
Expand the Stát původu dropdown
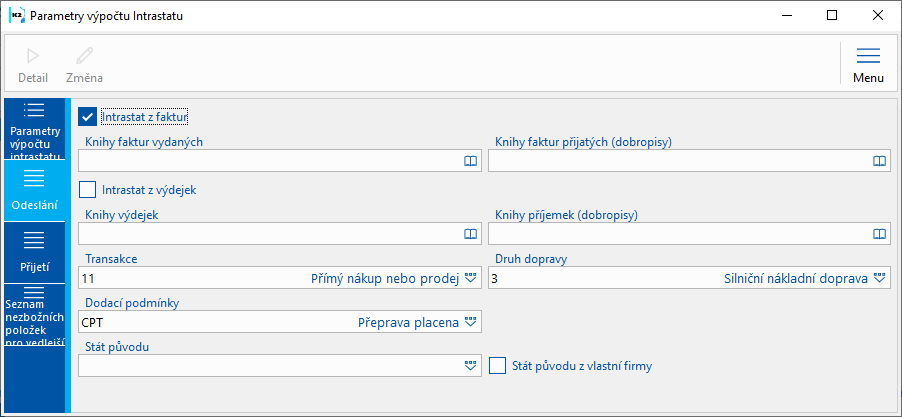[x=470, y=366]
